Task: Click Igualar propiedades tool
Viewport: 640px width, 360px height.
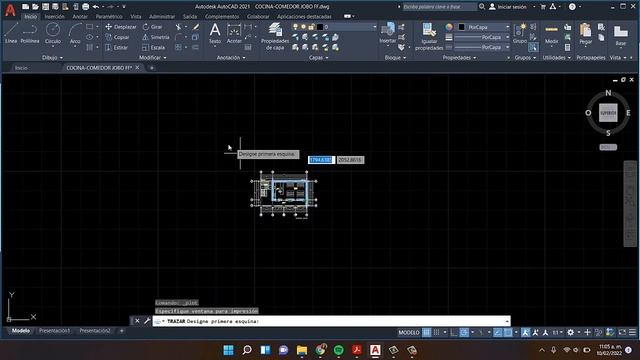Action: click(x=429, y=36)
